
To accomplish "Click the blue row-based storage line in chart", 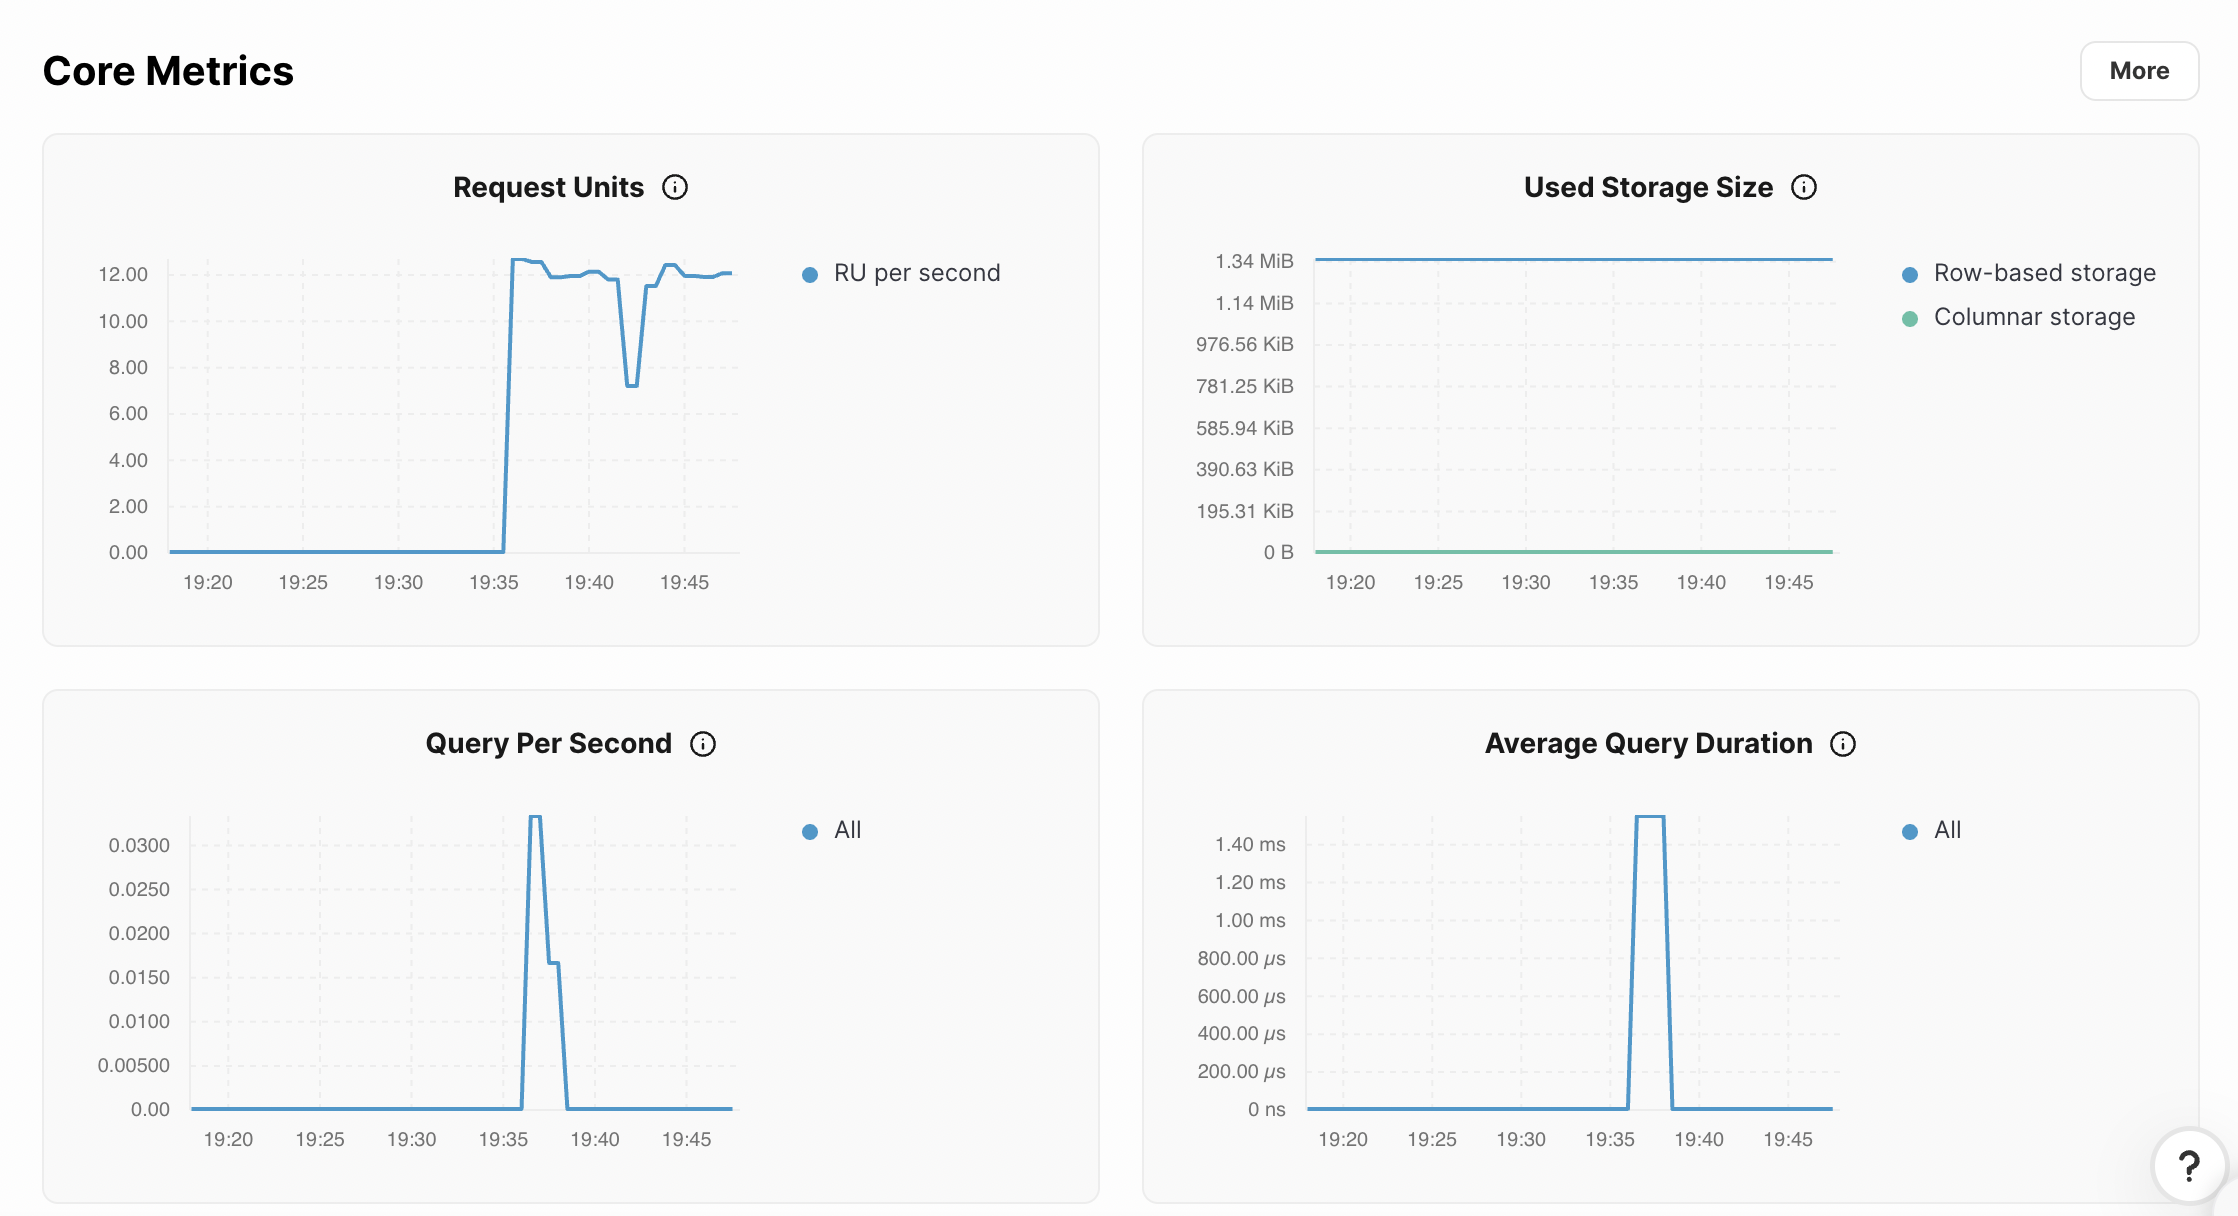I will pyautogui.click(x=1573, y=259).
